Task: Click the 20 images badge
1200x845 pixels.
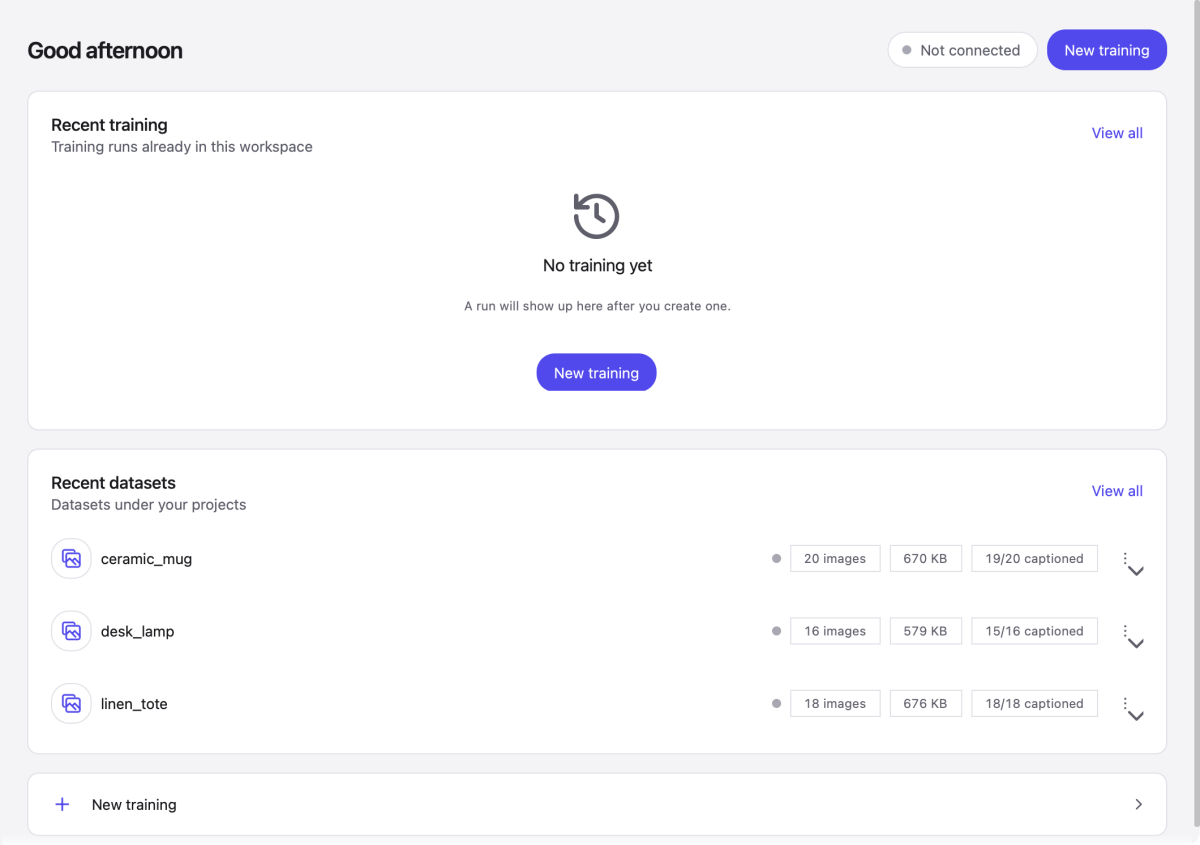Action: coord(835,559)
